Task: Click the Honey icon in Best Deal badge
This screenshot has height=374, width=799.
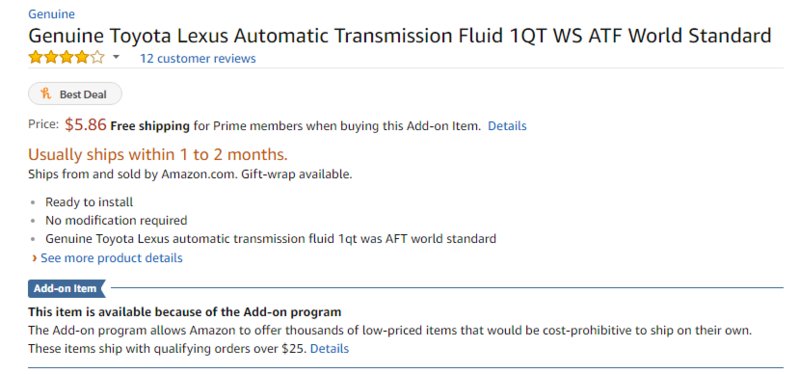Action: click(46, 94)
